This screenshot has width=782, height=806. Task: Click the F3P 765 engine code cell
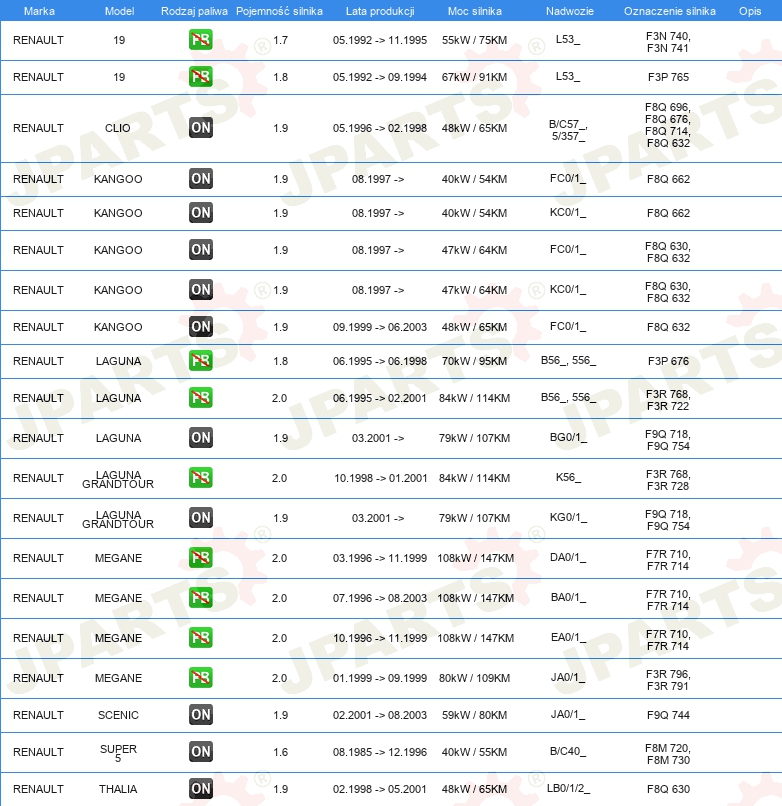coord(668,77)
